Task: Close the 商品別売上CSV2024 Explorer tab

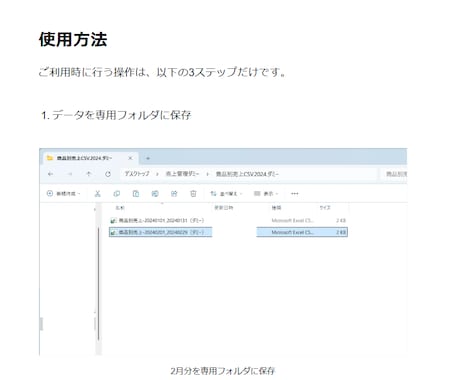Action: click(130, 158)
